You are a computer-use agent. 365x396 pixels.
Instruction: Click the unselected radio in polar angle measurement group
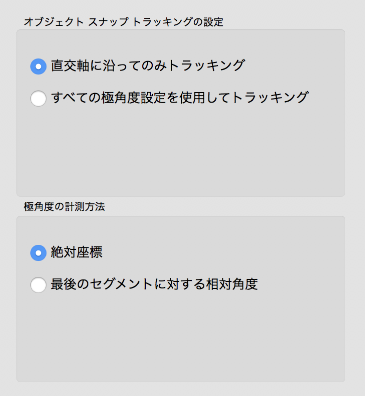click(38, 285)
